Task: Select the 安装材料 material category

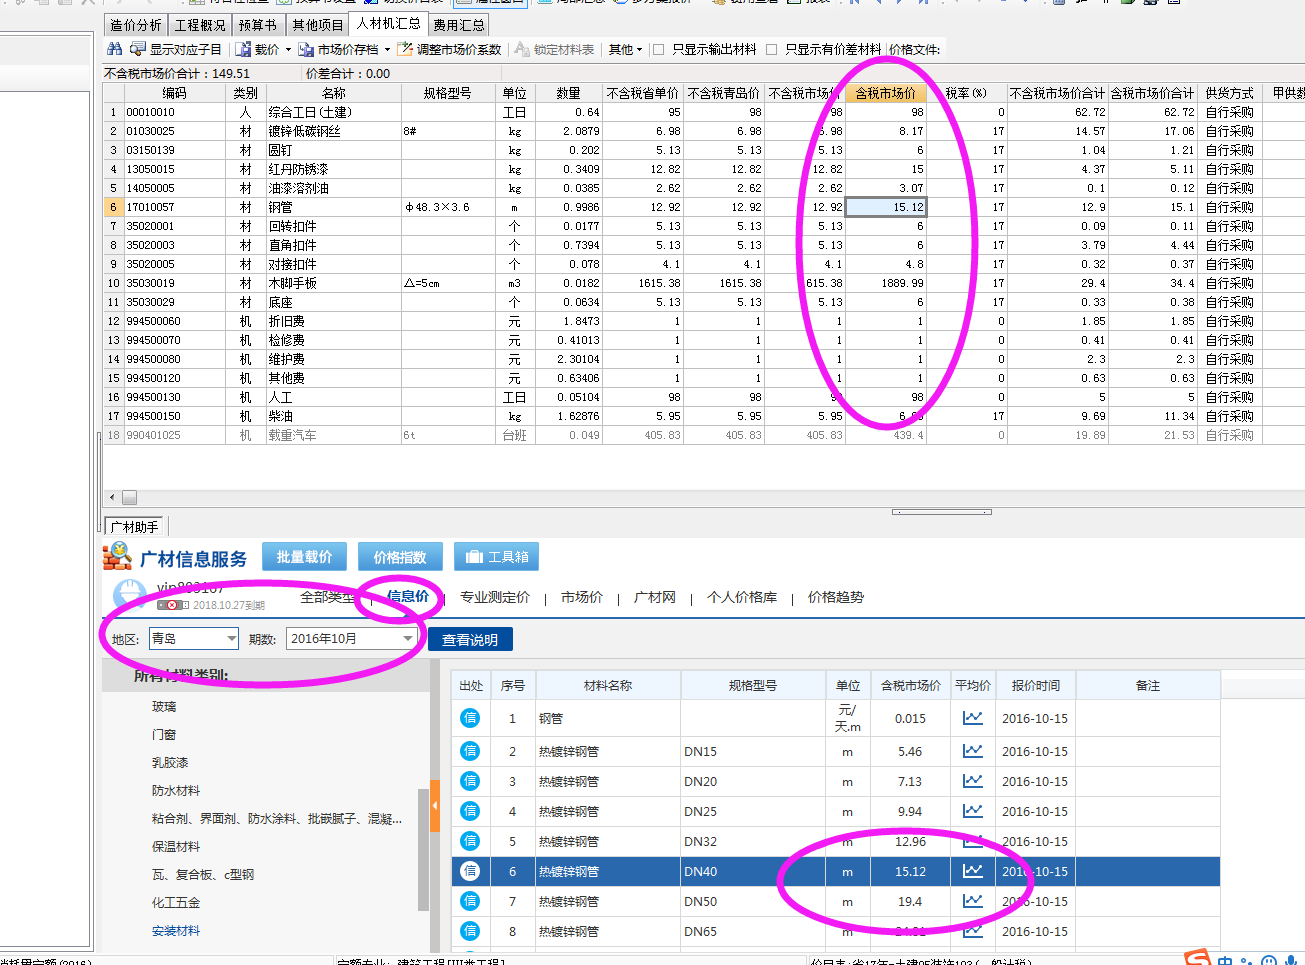Action: tap(176, 930)
